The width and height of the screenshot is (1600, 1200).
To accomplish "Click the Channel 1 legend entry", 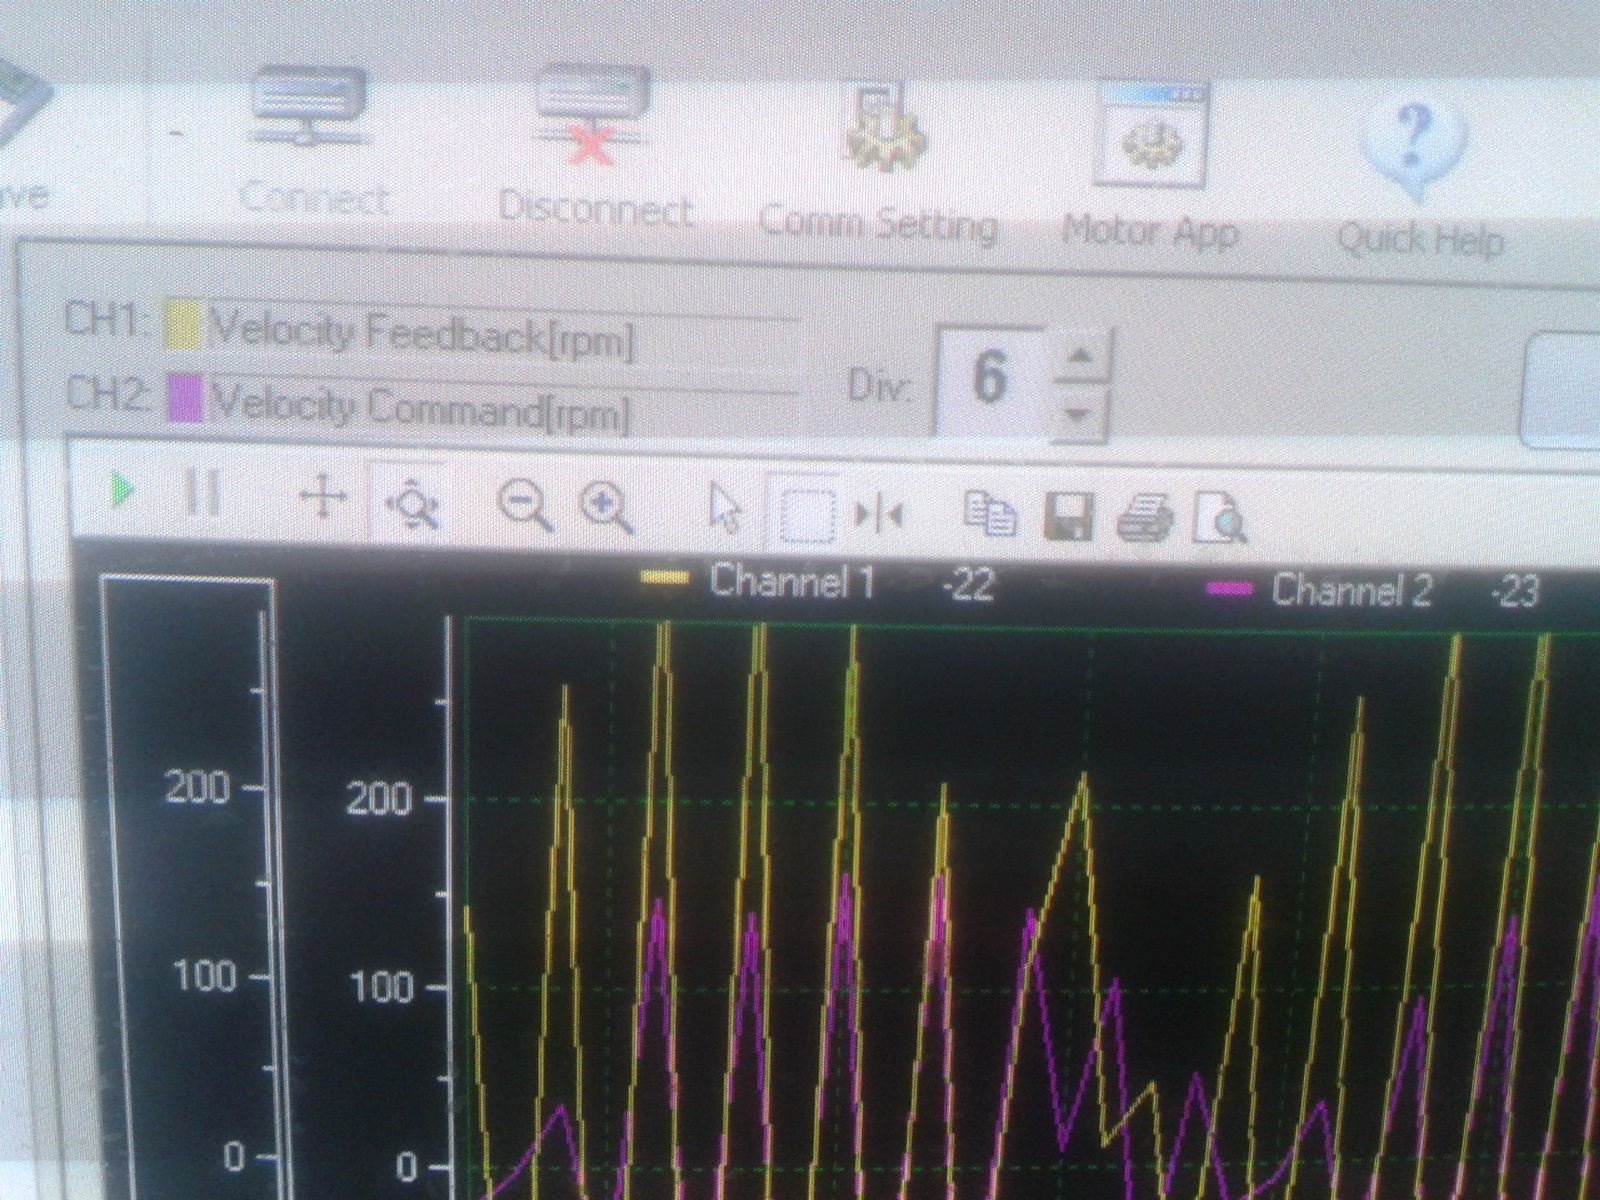I will (760, 580).
